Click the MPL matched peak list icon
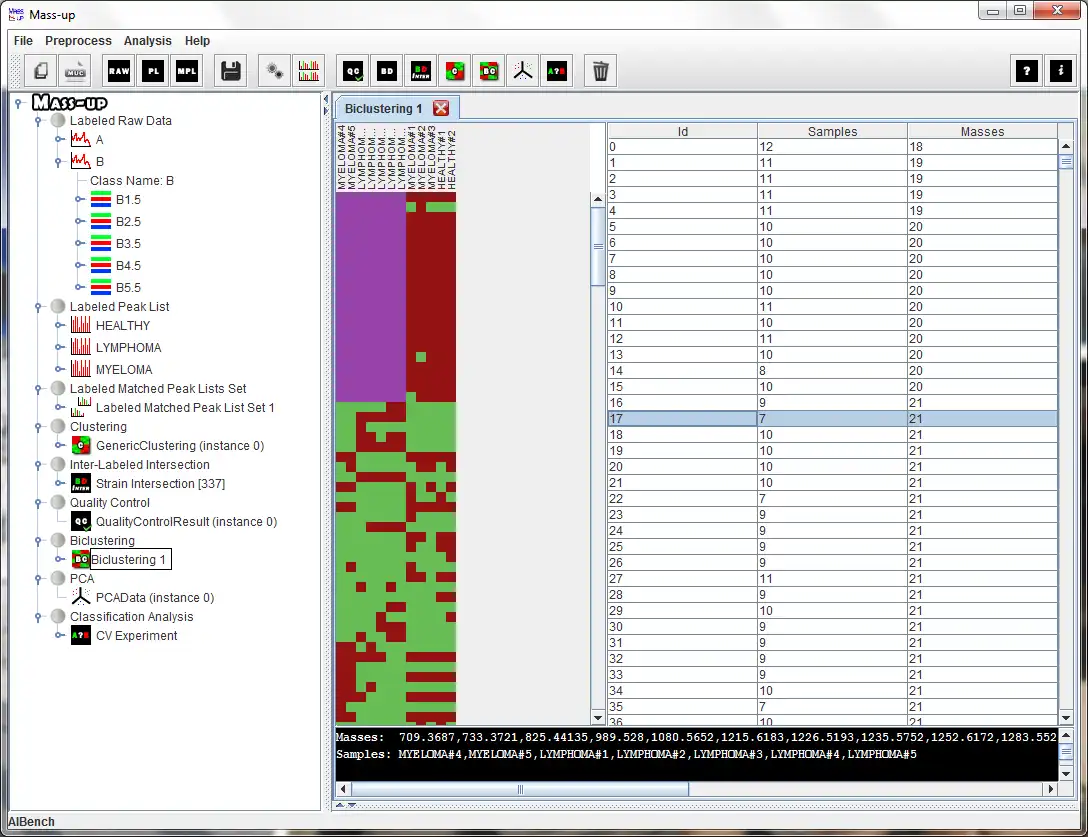1088x837 pixels. (187, 71)
